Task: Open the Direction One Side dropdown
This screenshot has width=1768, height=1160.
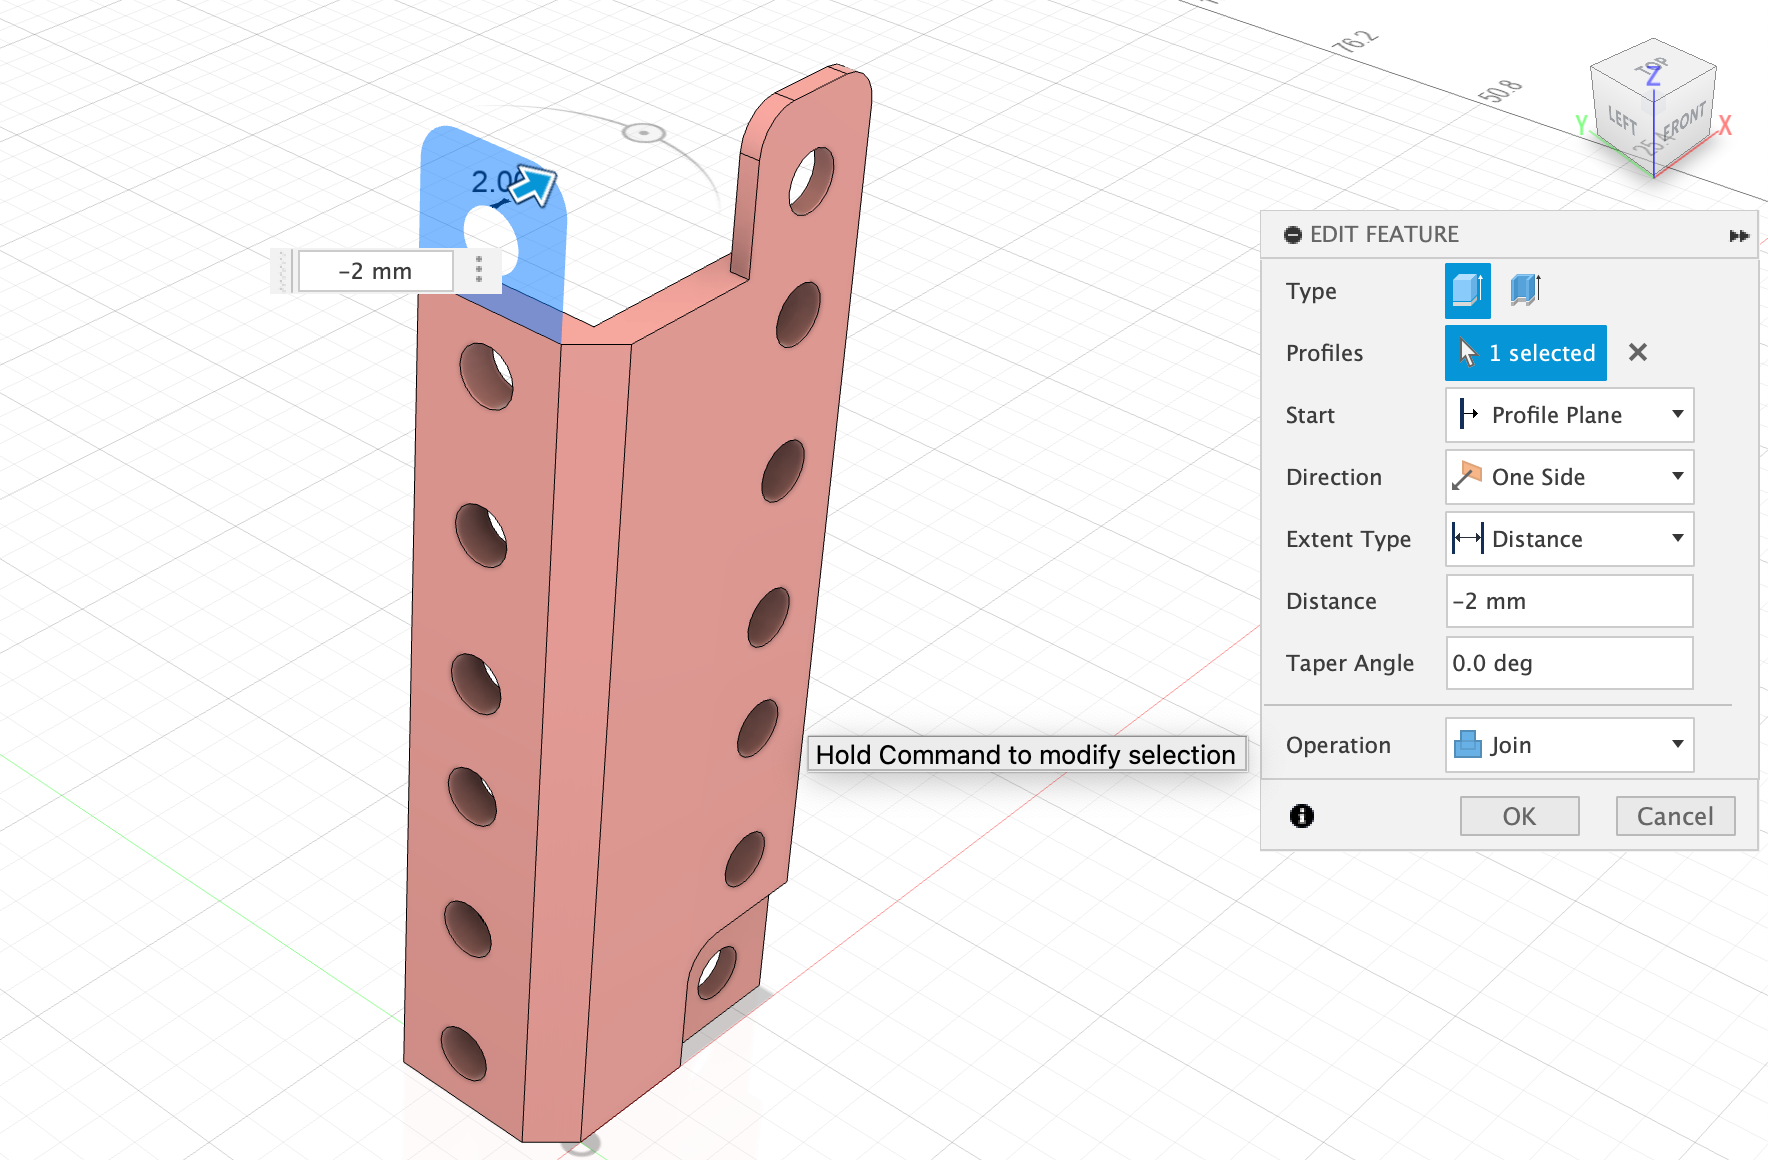Action: pos(1569,477)
